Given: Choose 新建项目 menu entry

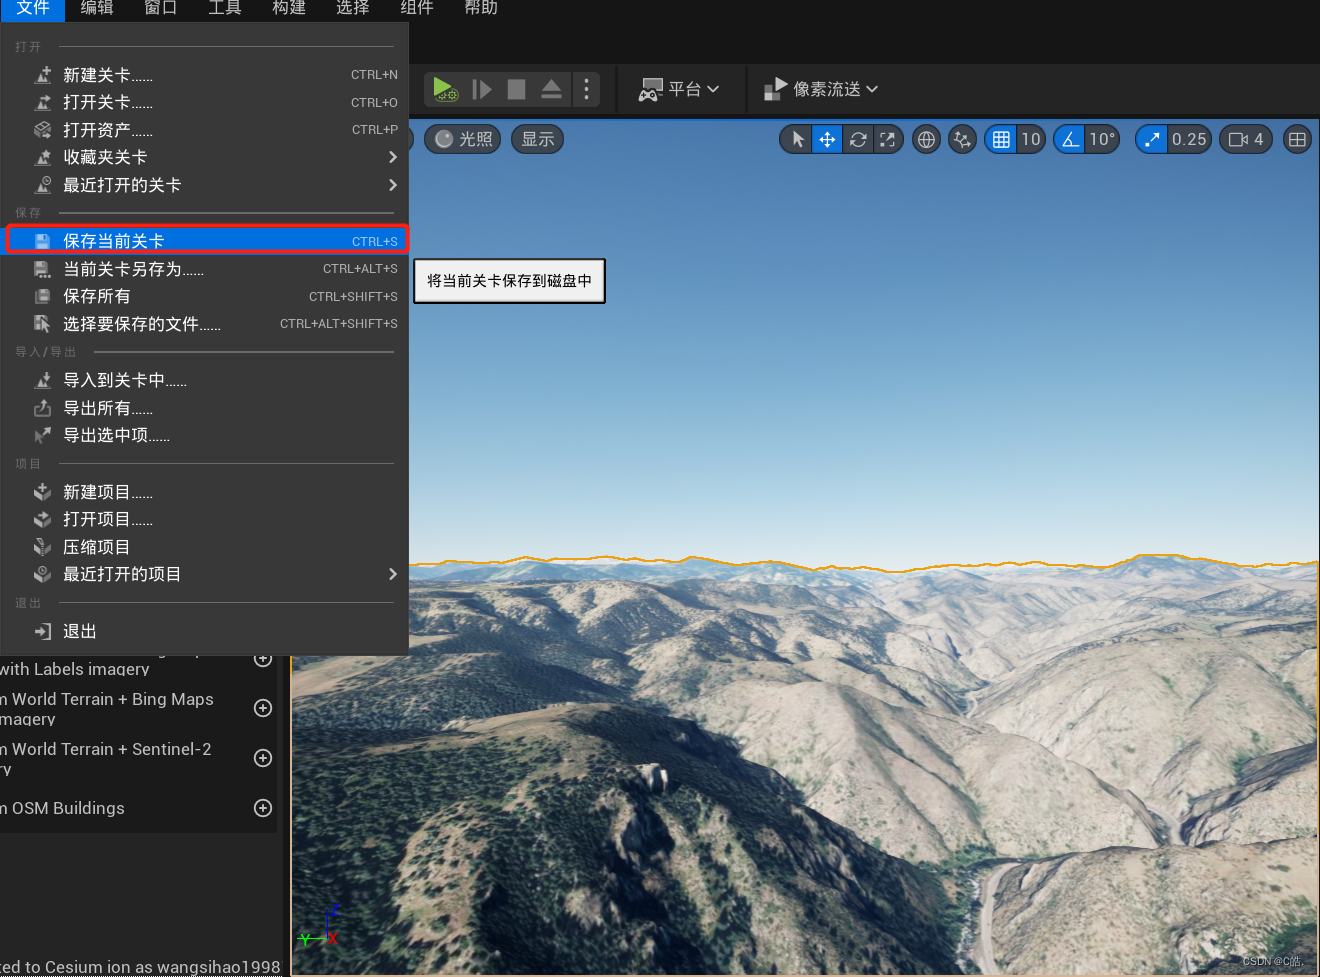Looking at the screenshot, I should (204, 492).
